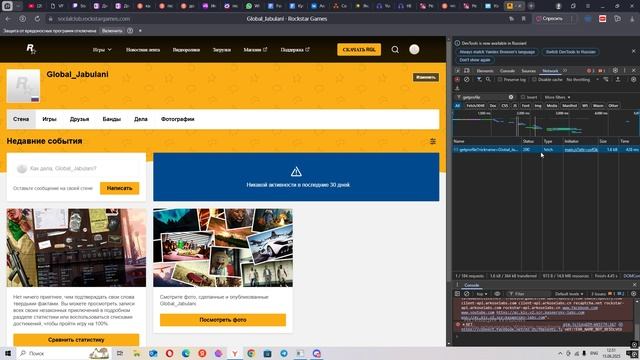
Task: Click the export HAR download icon
Action: pyautogui.click(x=457, y=88)
